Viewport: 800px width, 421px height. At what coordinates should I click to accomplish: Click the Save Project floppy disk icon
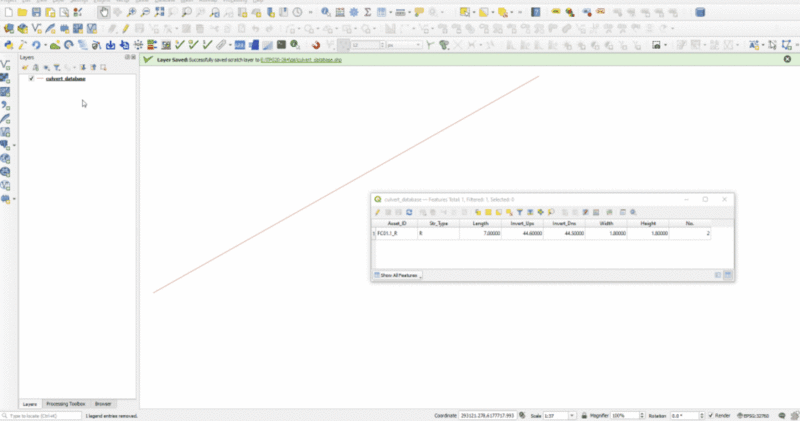(37, 13)
